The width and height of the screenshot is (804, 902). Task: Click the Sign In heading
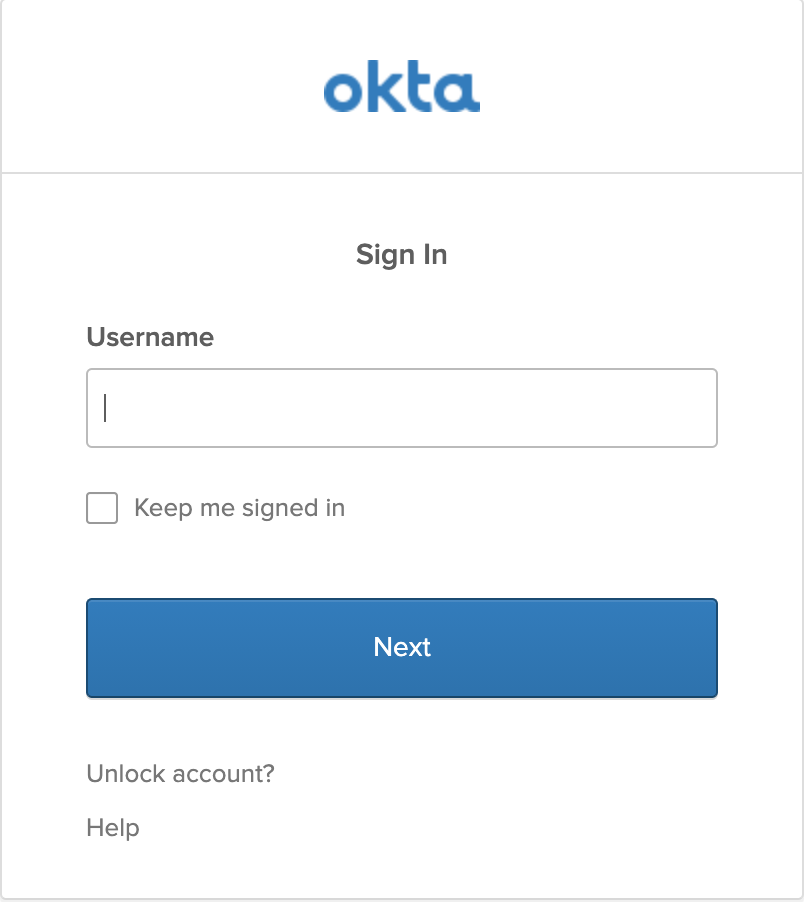coord(401,255)
